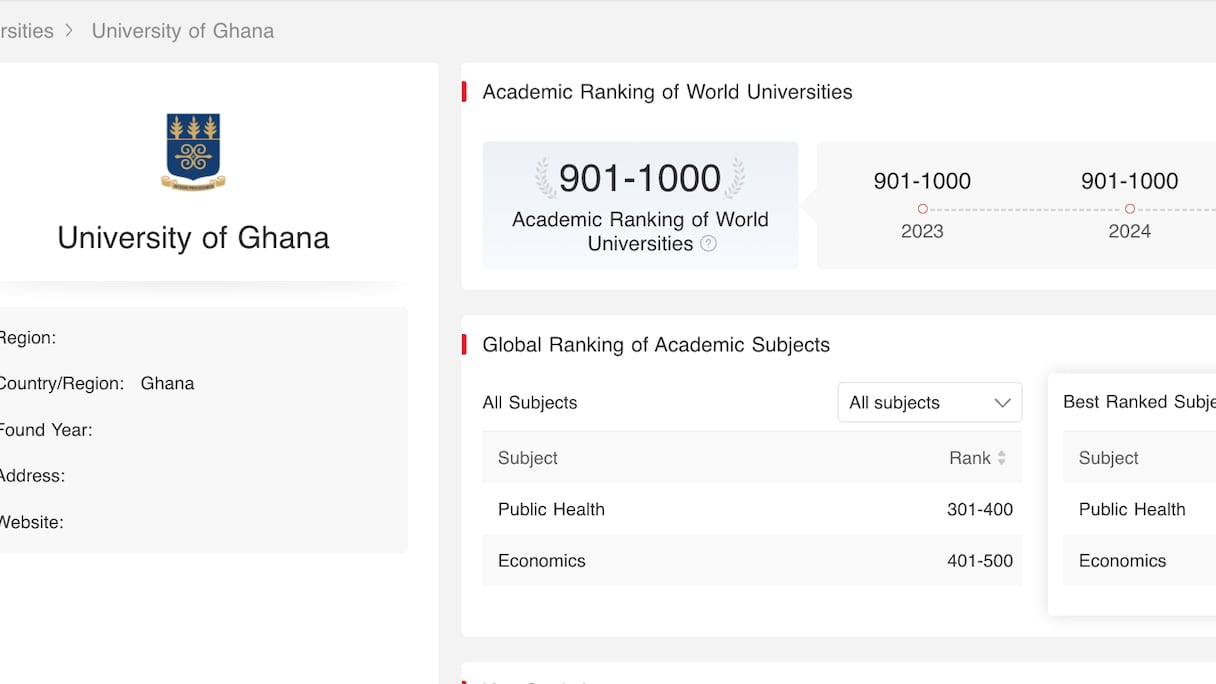
Task: Click the Rank column header
Action: click(x=969, y=458)
